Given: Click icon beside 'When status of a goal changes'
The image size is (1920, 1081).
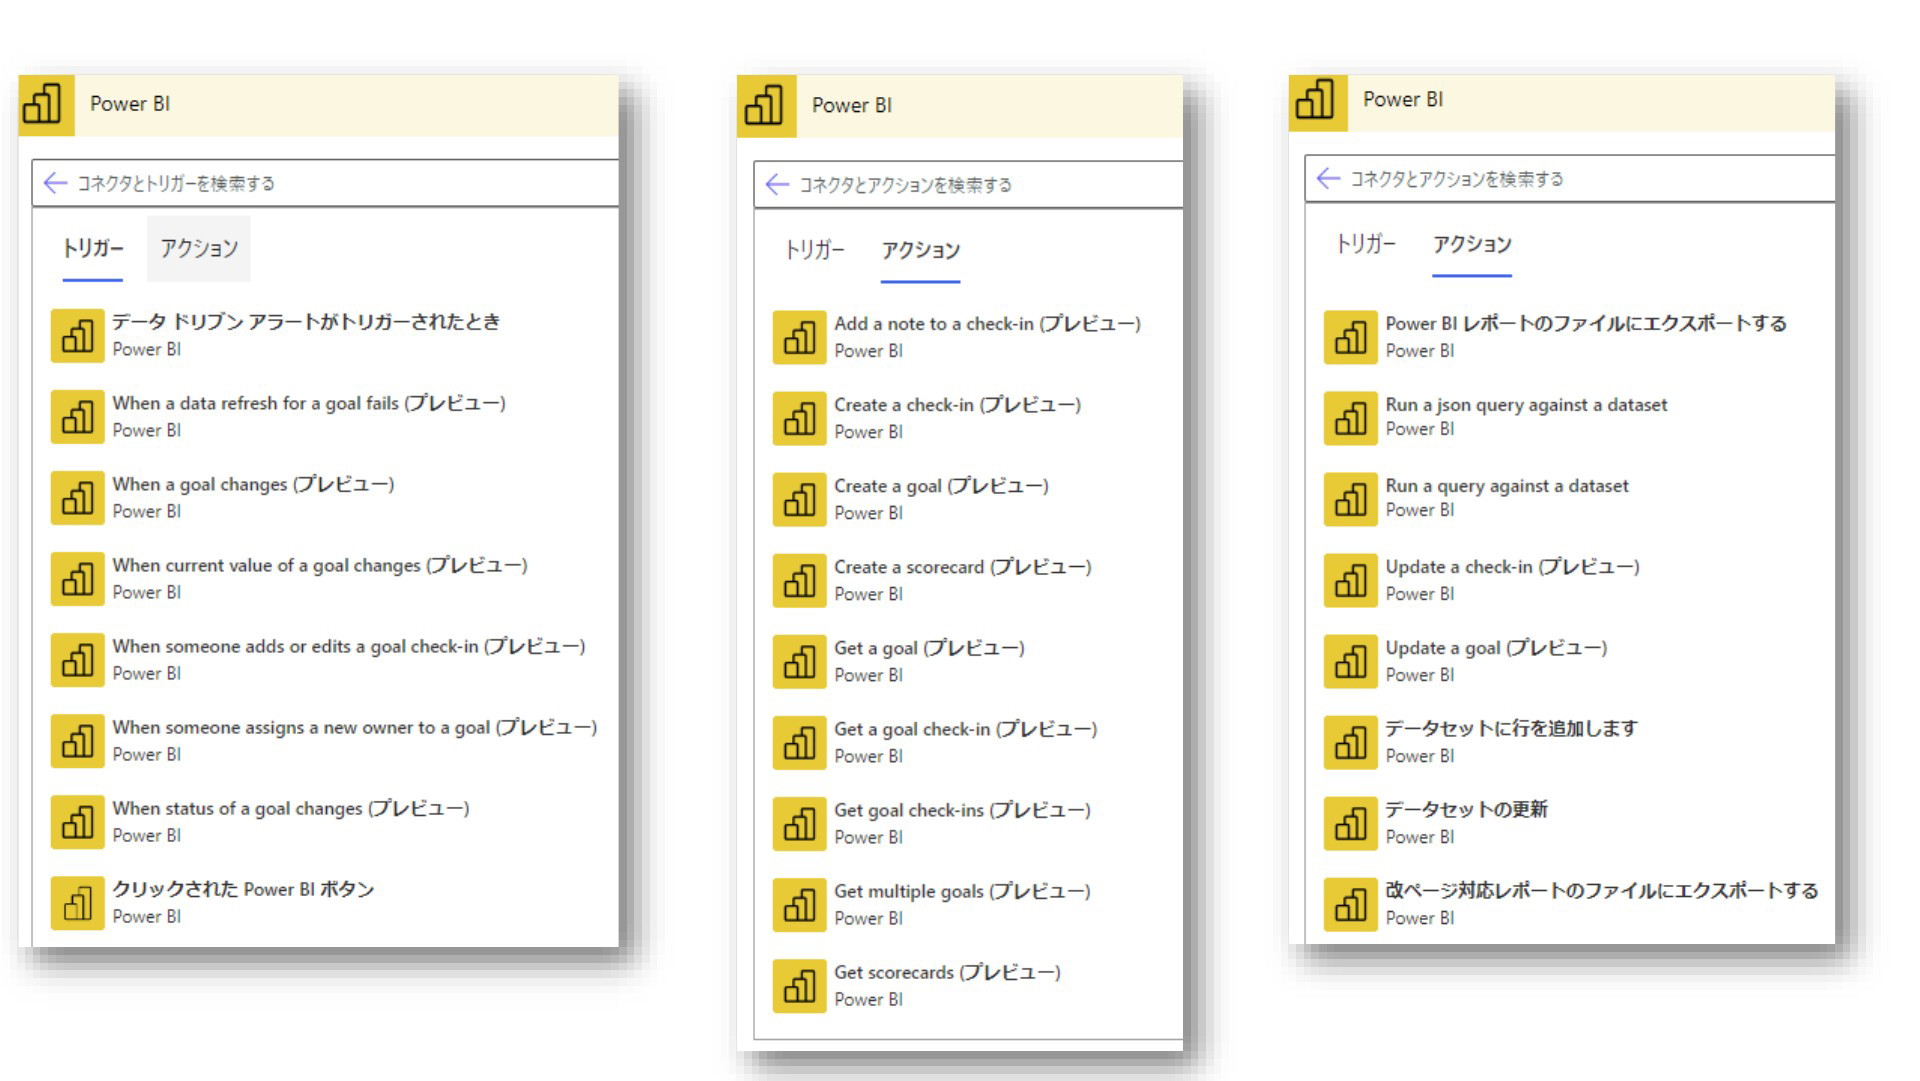Looking at the screenshot, I should click(x=78, y=822).
